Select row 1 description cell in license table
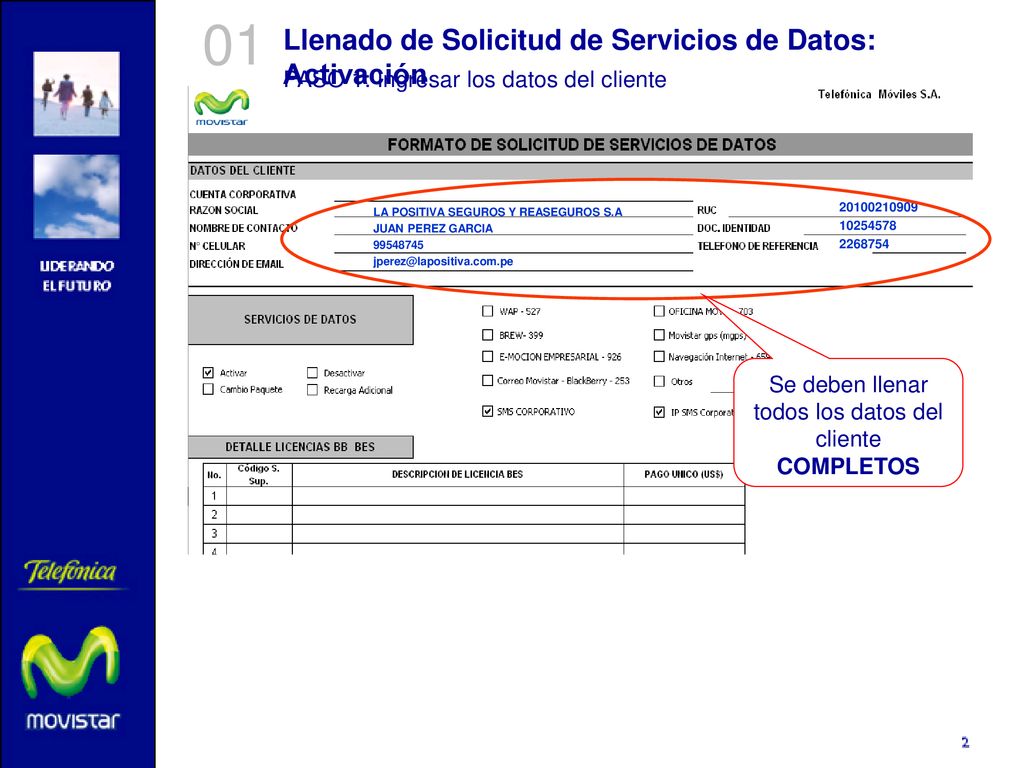 pyautogui.click(x=457, y=496)
